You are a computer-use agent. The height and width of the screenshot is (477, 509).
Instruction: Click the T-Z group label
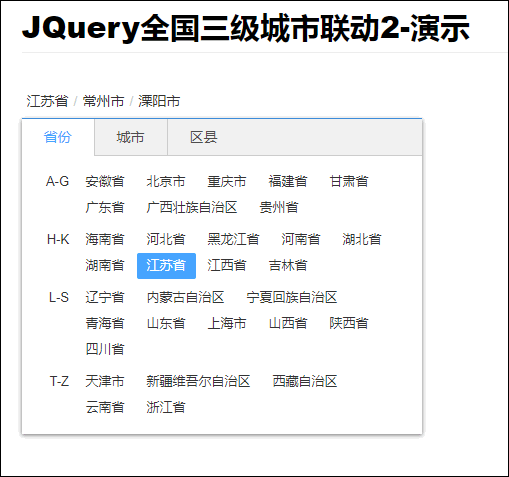click(59, 381)
